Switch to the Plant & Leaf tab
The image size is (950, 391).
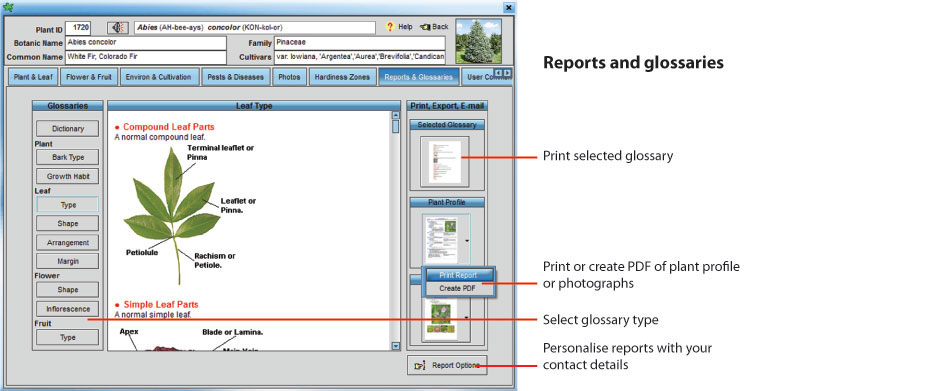pyautogui.click(x=33, y=77)
